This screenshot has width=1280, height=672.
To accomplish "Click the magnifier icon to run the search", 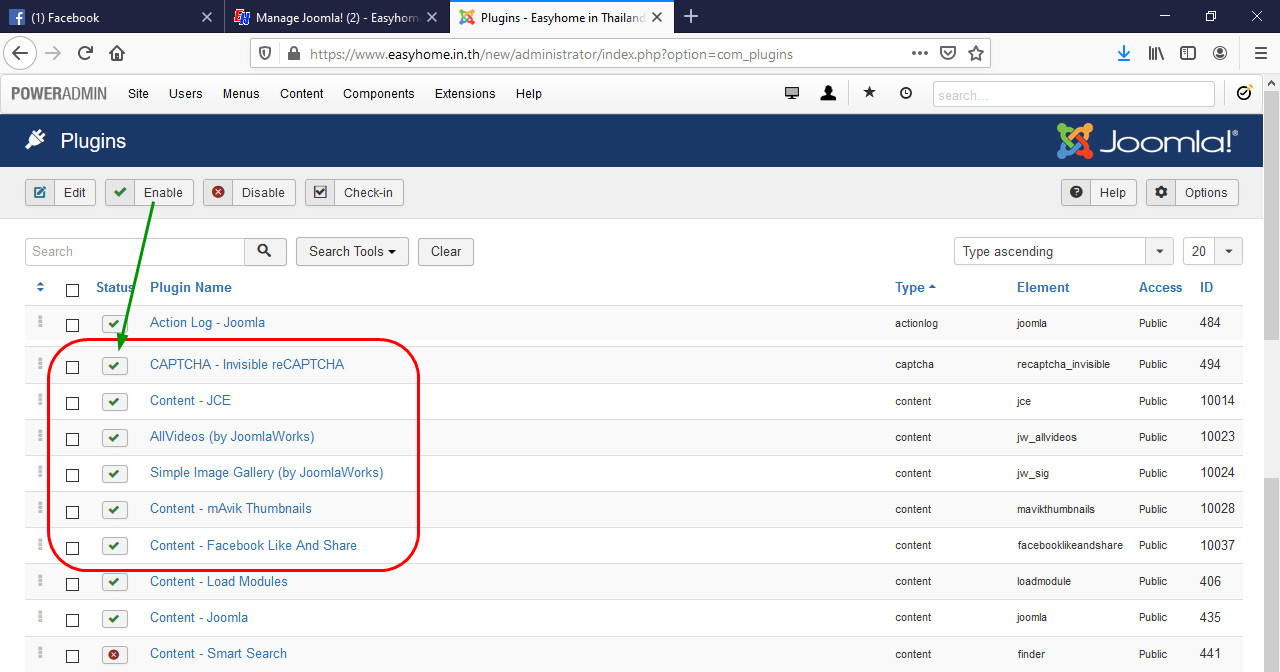I will click(265, 251).
